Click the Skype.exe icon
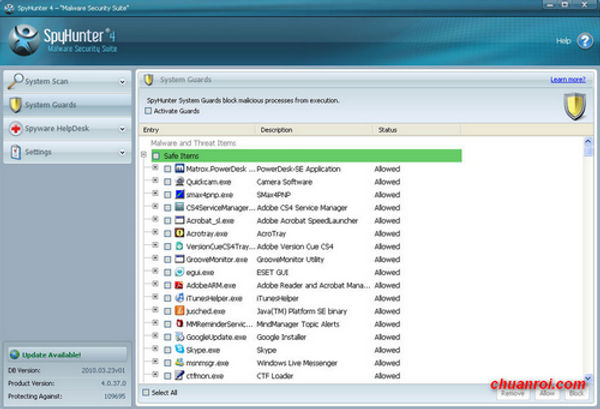The image size is (600, 409). point(179,349)
